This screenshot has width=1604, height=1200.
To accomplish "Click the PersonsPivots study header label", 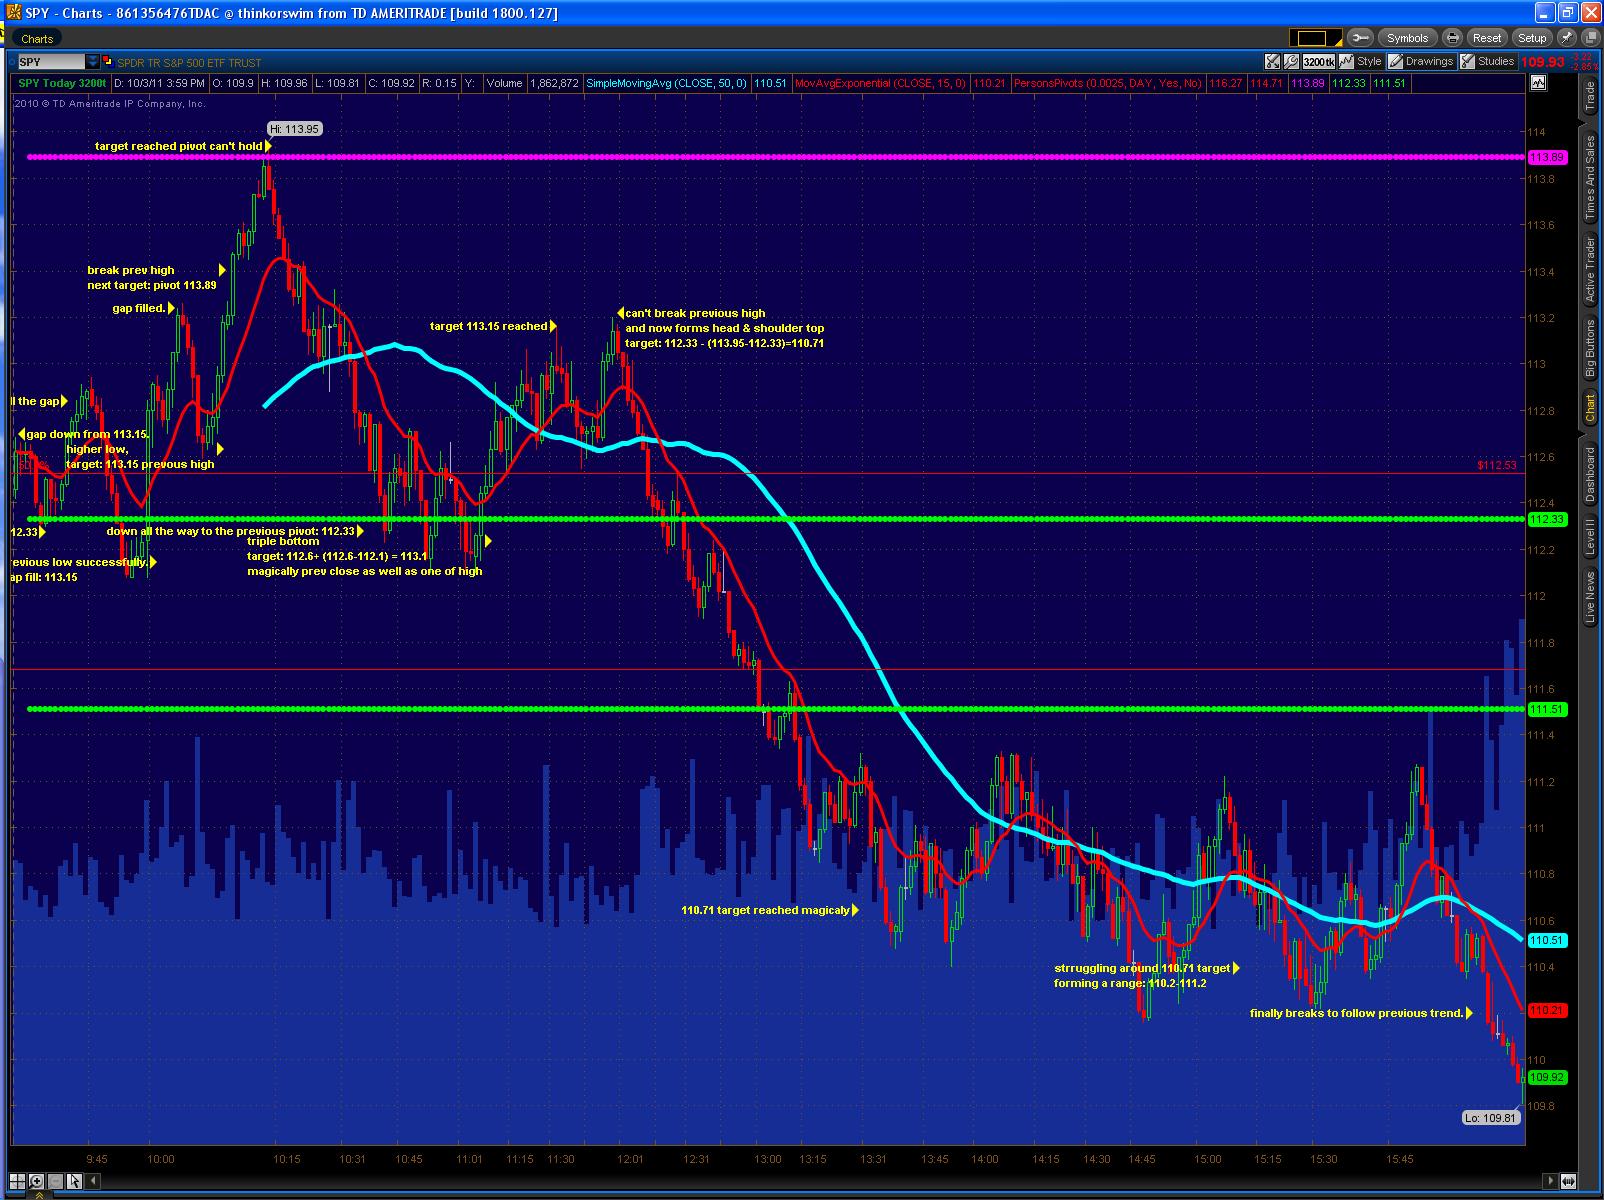I will [1108, 83].
